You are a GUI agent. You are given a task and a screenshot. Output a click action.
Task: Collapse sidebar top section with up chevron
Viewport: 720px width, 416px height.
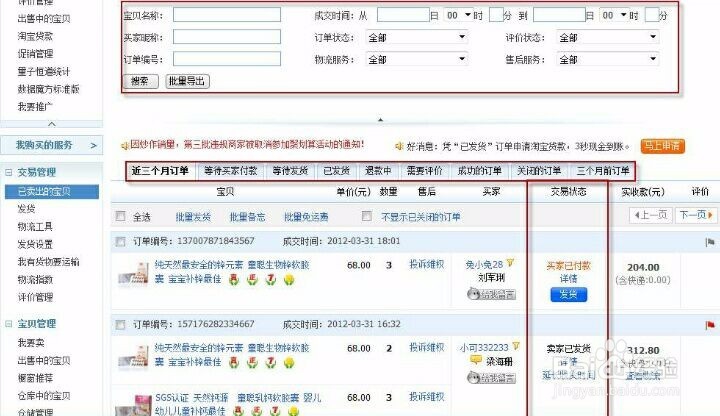(52, 124)
